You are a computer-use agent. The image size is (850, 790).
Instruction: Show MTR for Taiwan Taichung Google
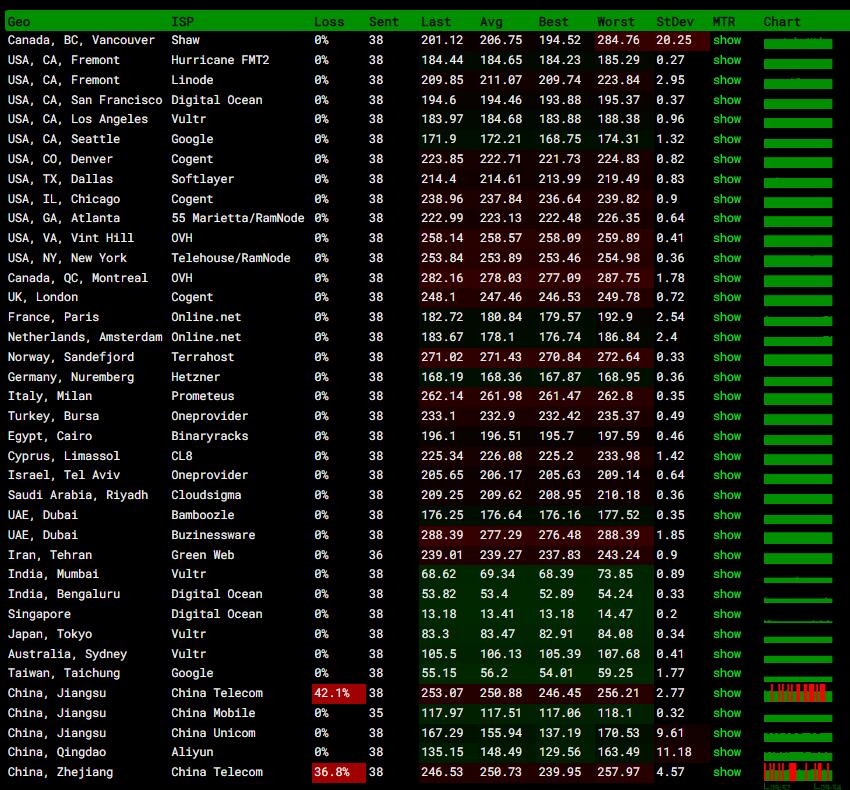tap(727, 673)
